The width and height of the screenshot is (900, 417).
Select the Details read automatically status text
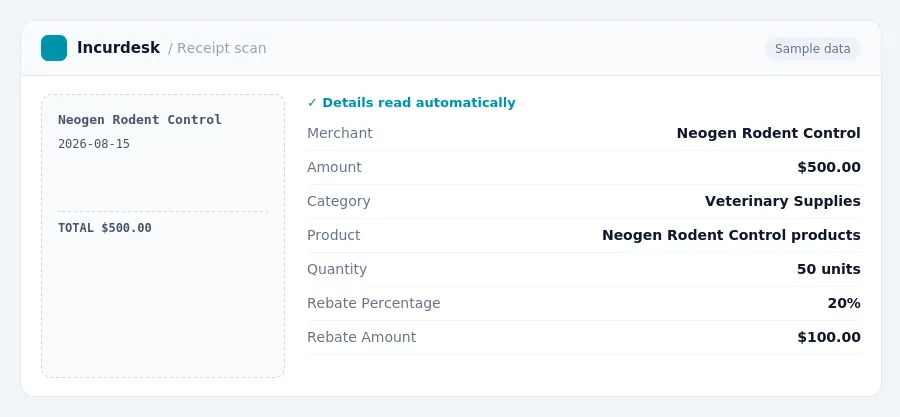(x=418, y=103)
